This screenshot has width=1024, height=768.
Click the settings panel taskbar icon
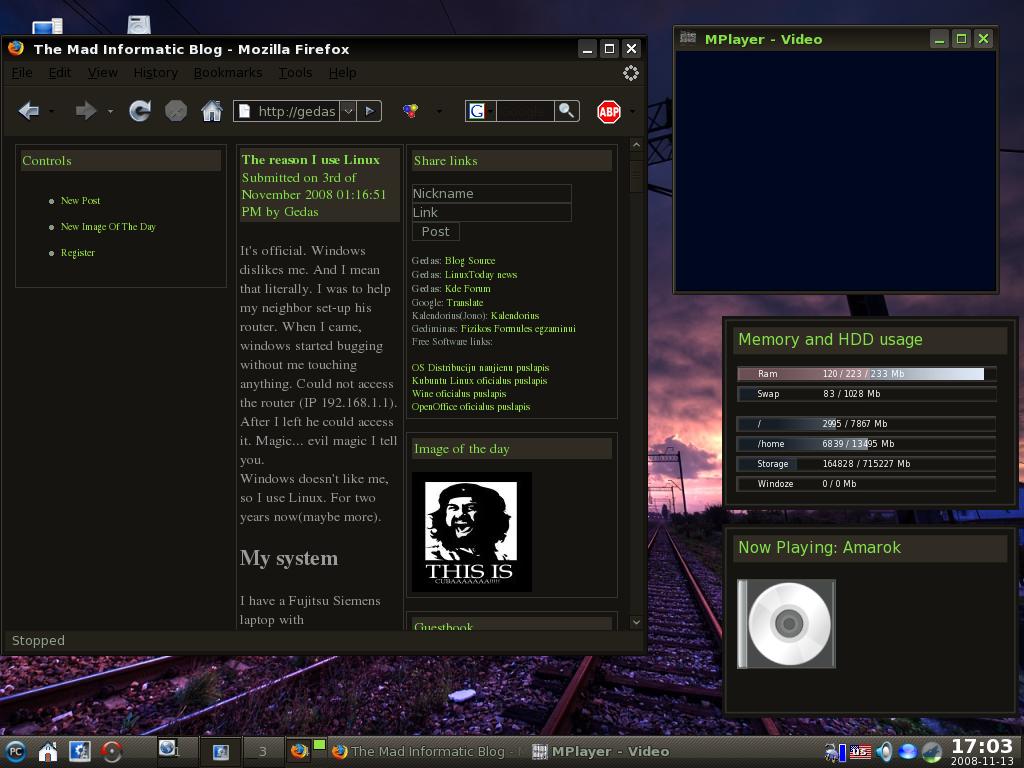(x=80, y=752)
